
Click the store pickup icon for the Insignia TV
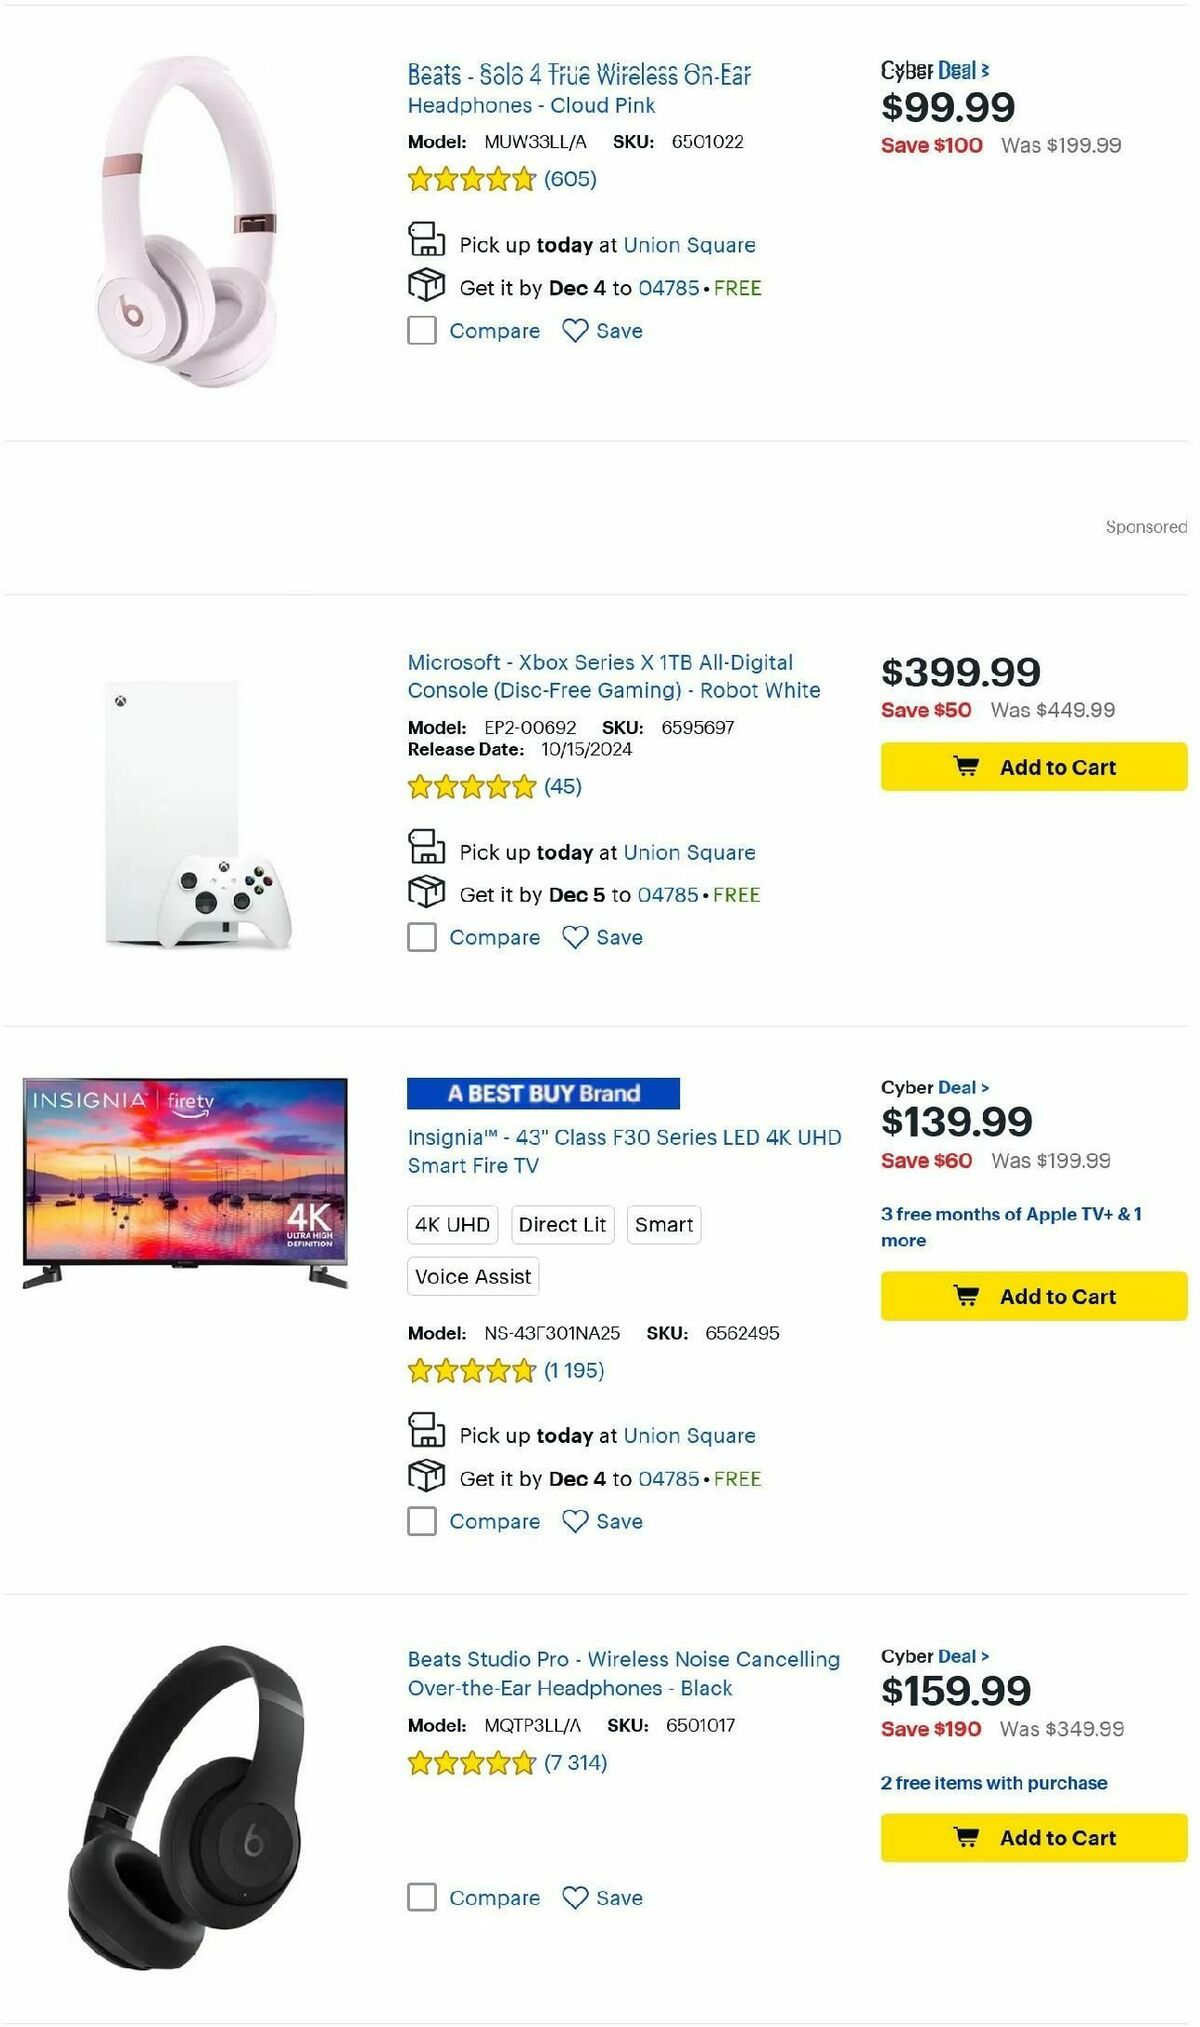coord(427,1435)
